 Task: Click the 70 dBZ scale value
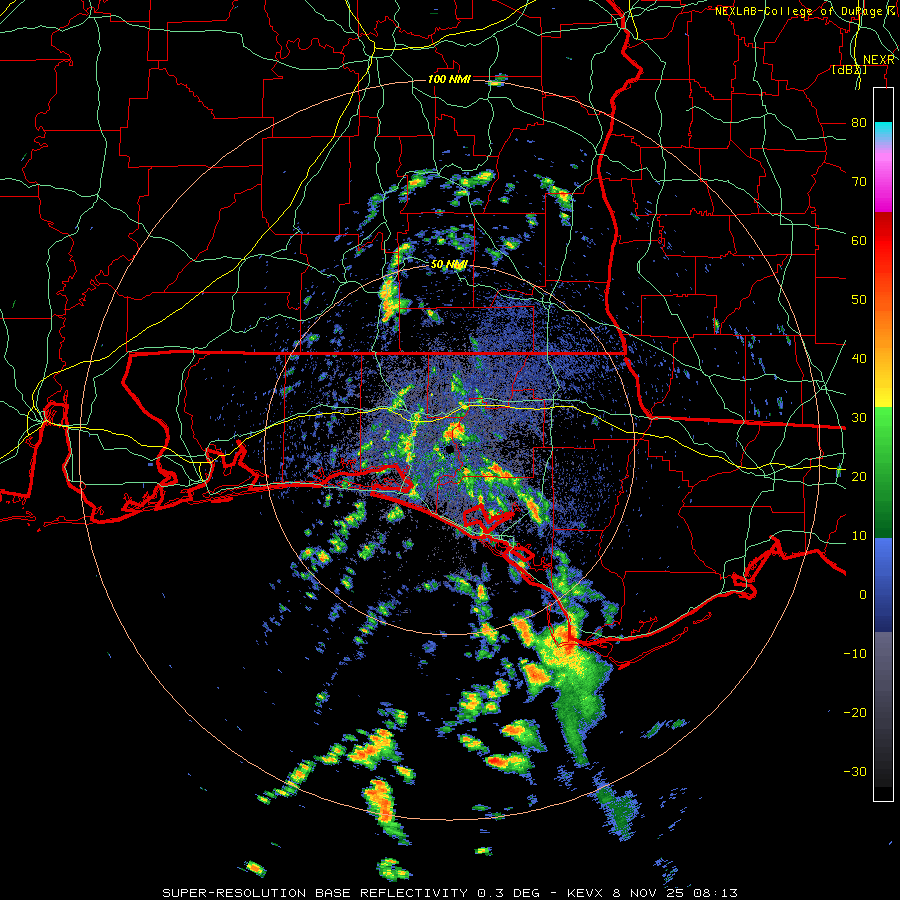coord(859,182)
